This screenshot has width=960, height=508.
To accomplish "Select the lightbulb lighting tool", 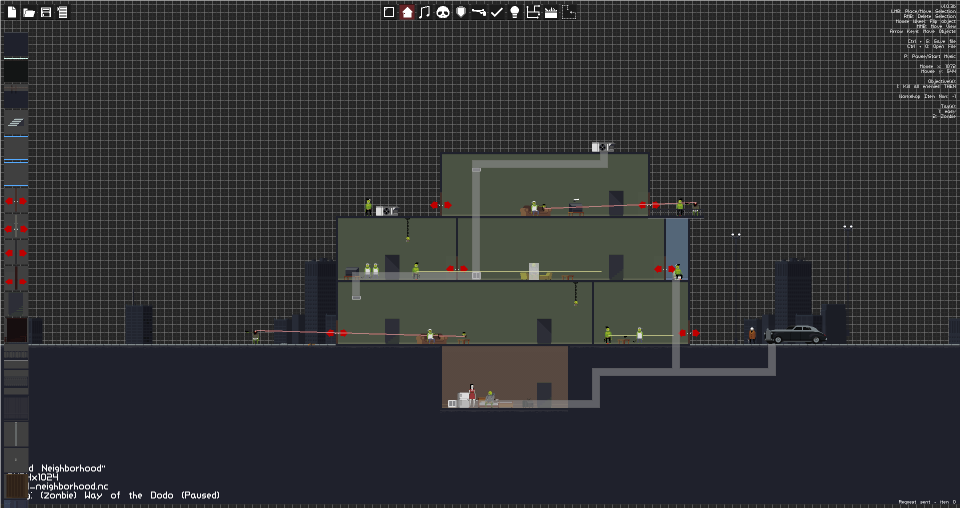I will [515, 12].
